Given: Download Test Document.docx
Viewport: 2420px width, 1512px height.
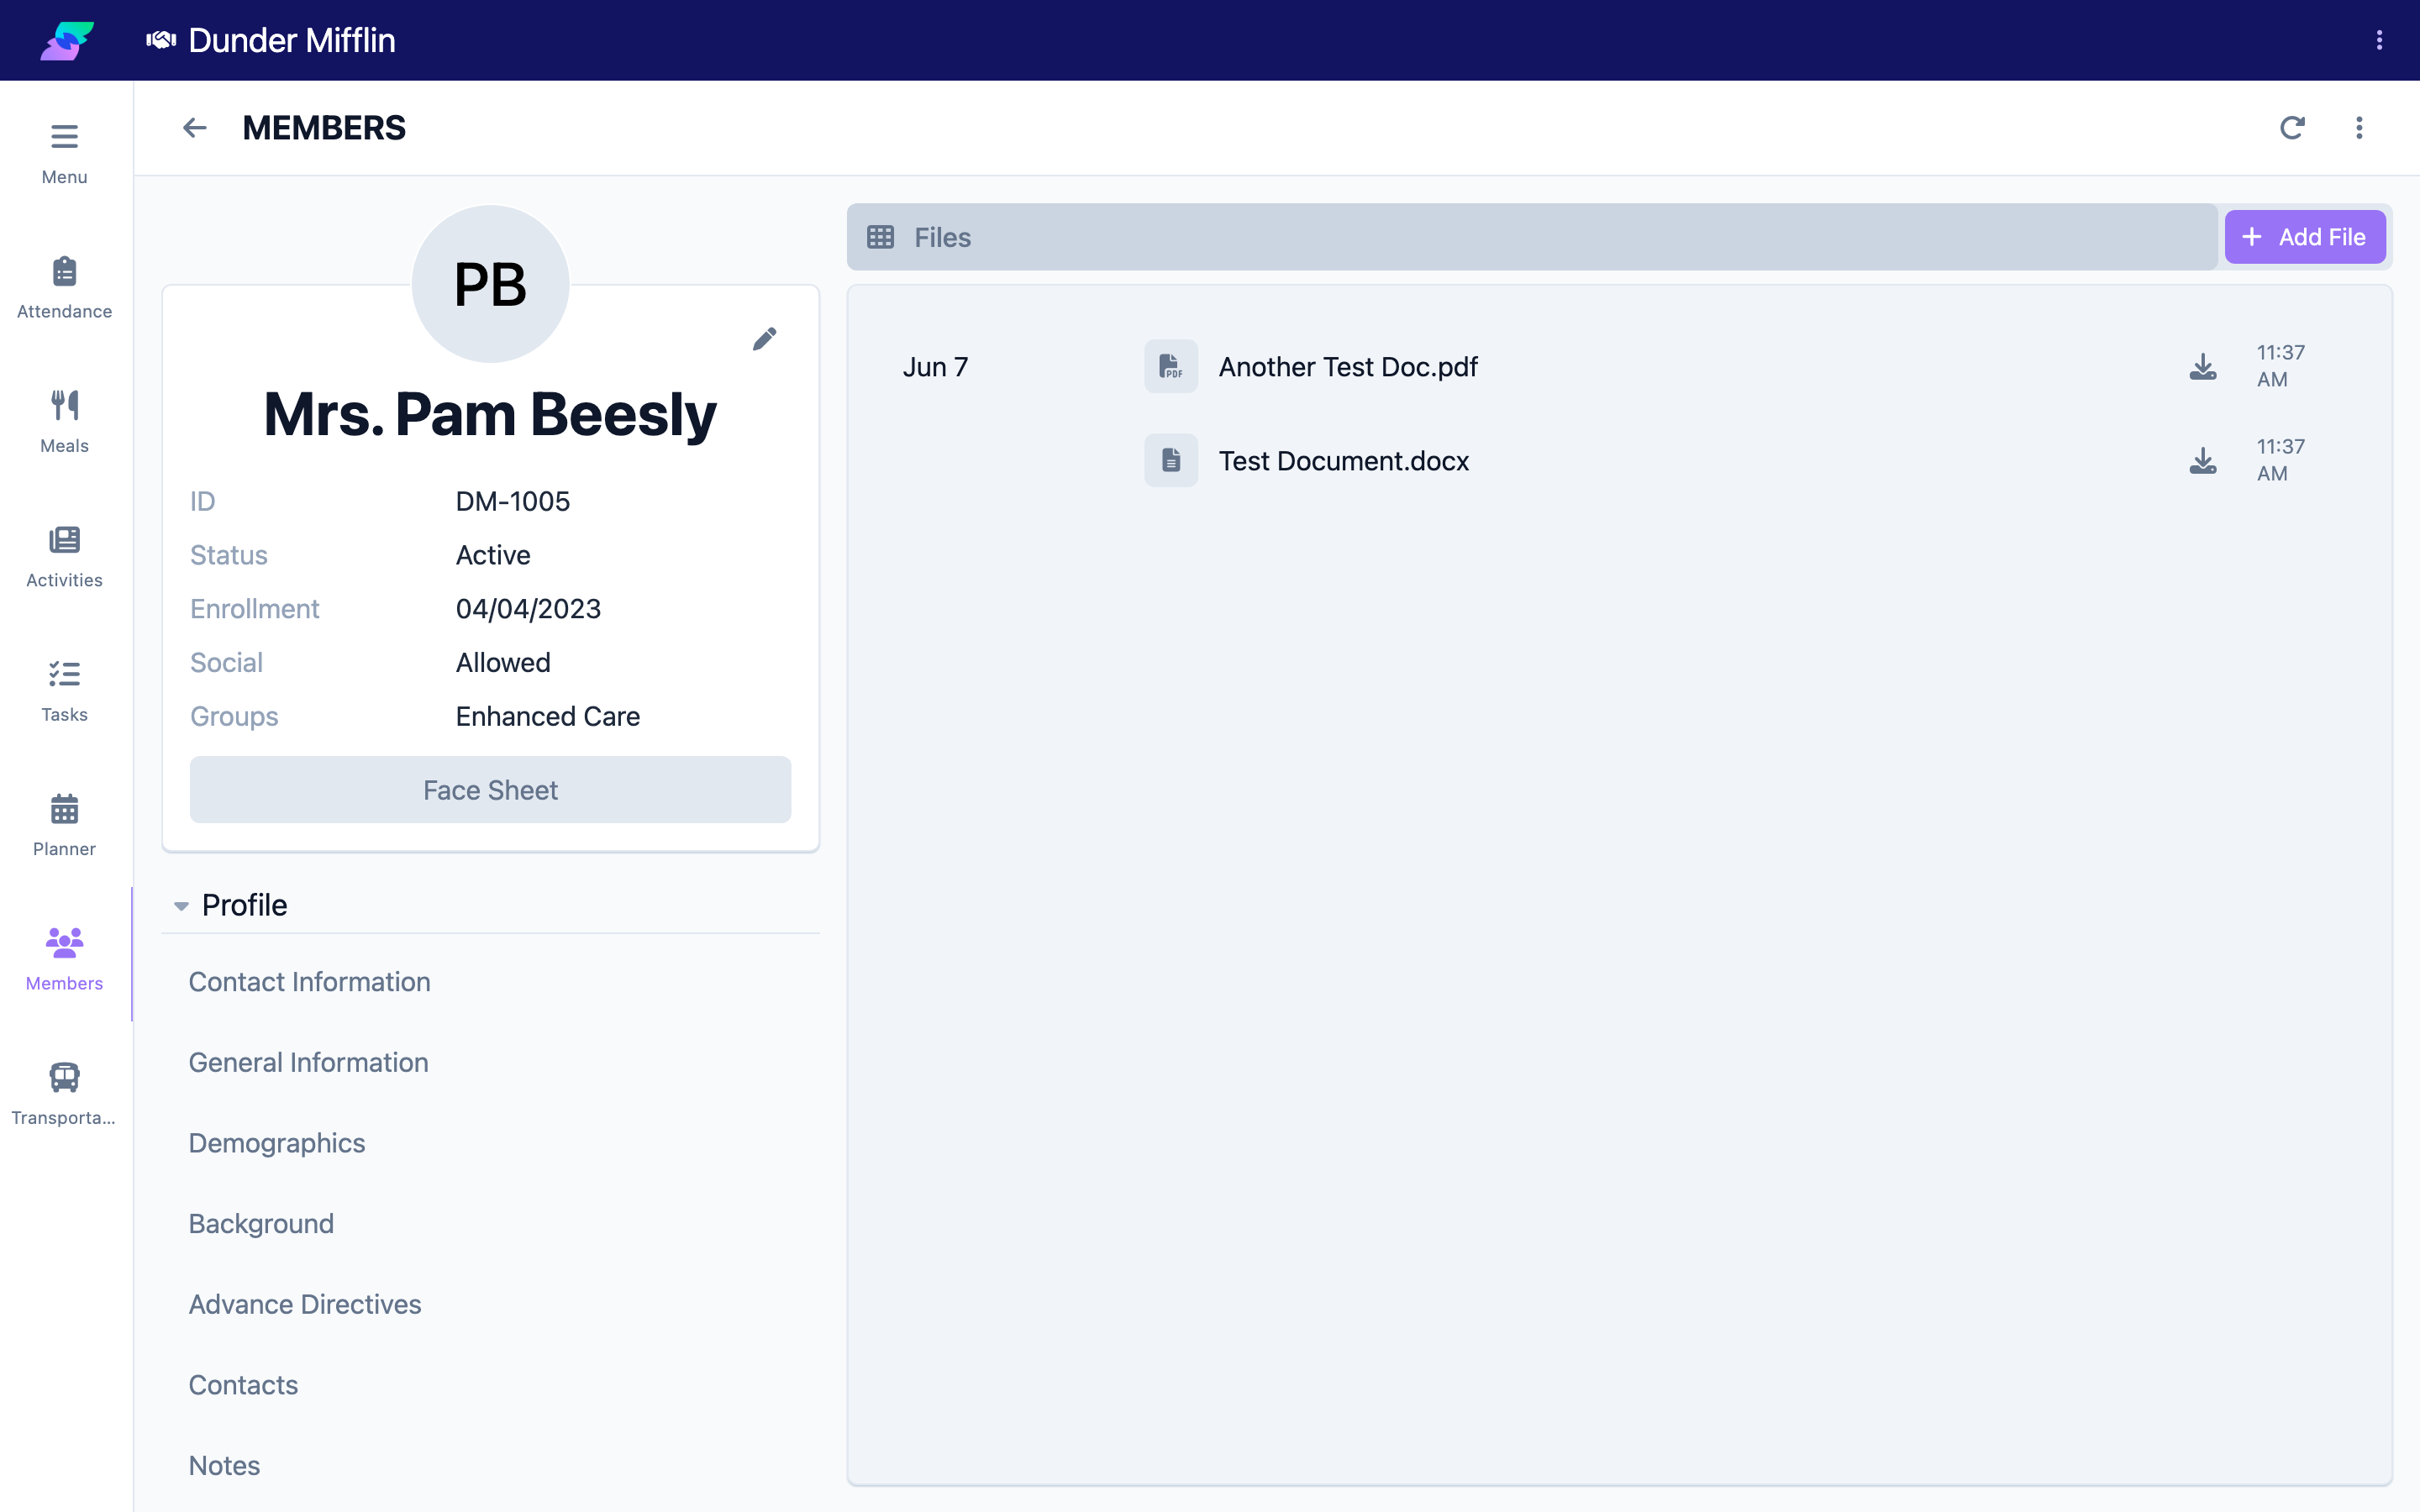Looking at the screenshot, I should click(x=2202, y=461).
